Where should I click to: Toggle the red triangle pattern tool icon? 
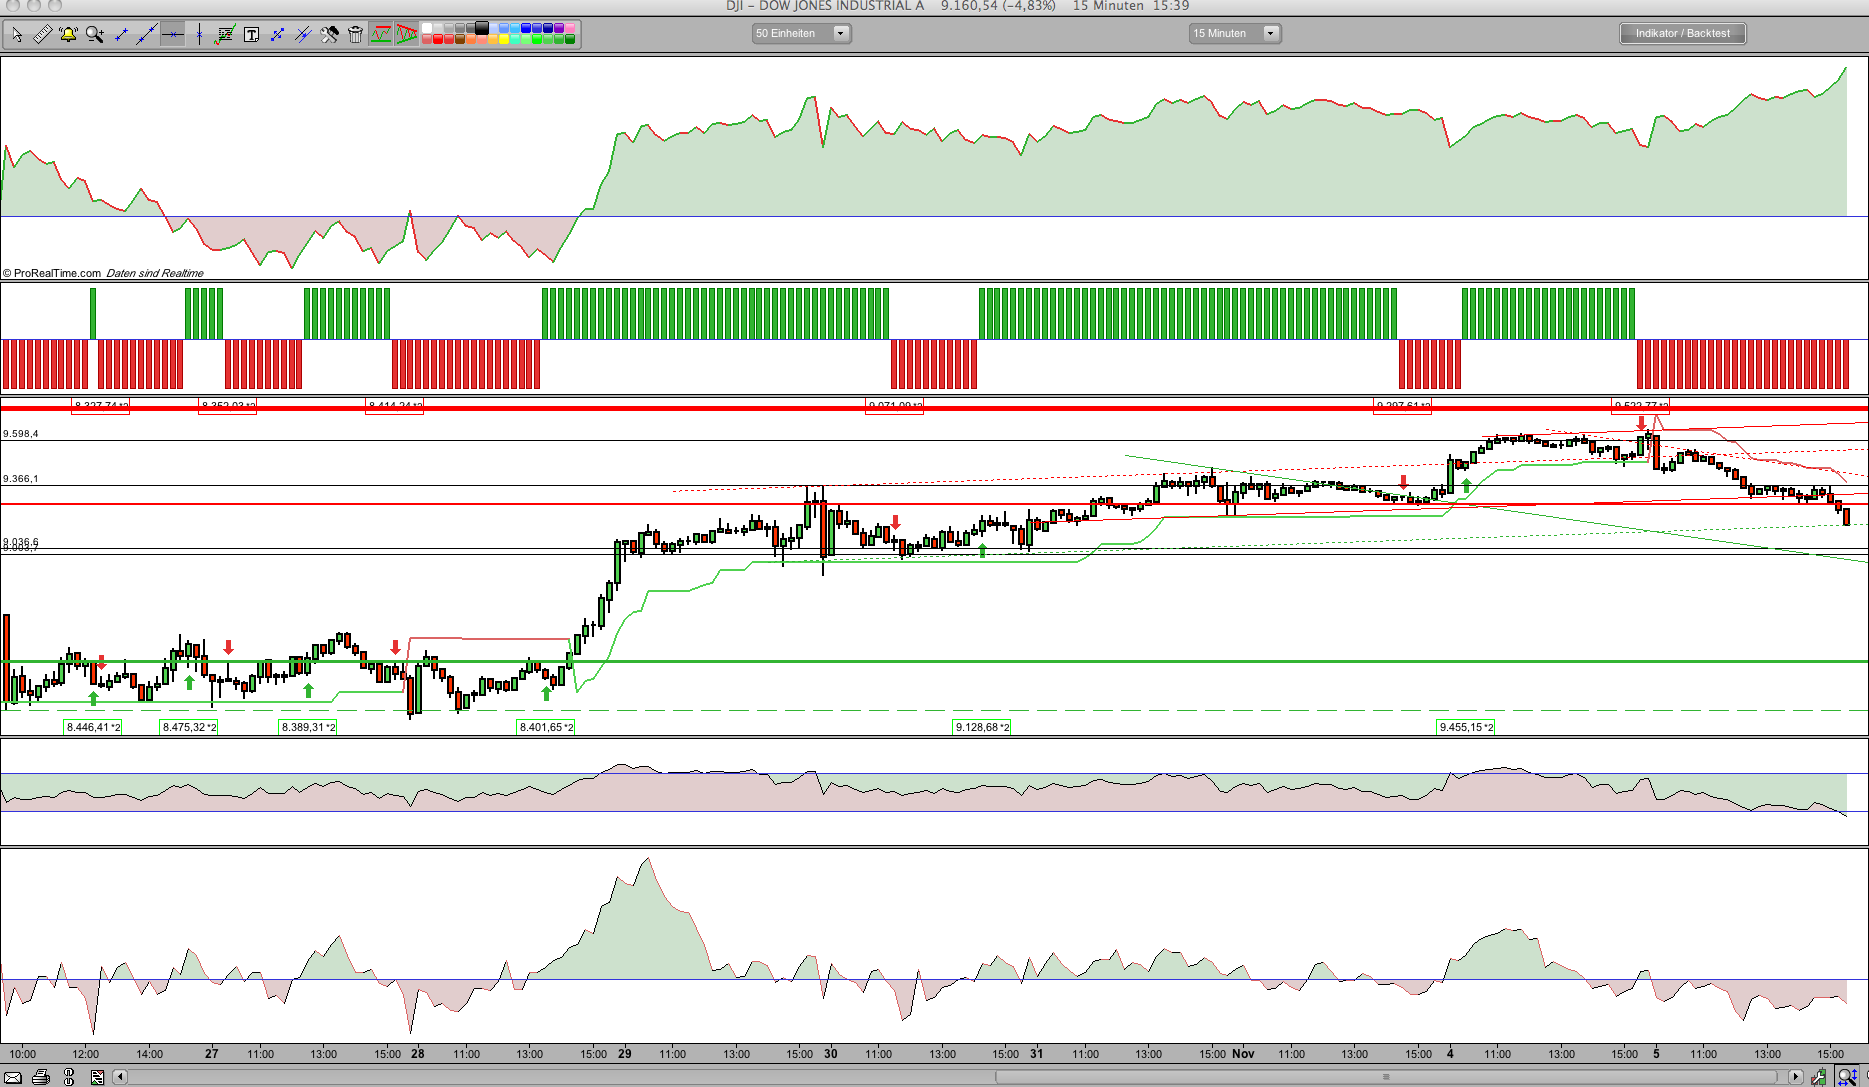point(406,35)
